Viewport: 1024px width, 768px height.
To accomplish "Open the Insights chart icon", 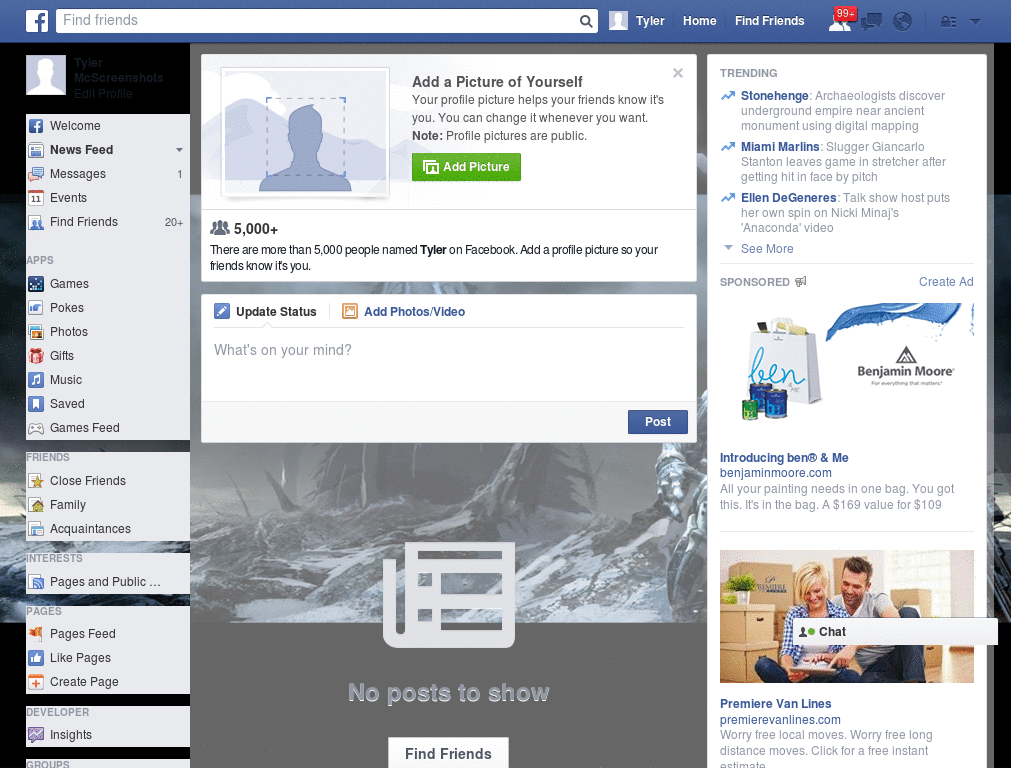I will click(36, 735).
